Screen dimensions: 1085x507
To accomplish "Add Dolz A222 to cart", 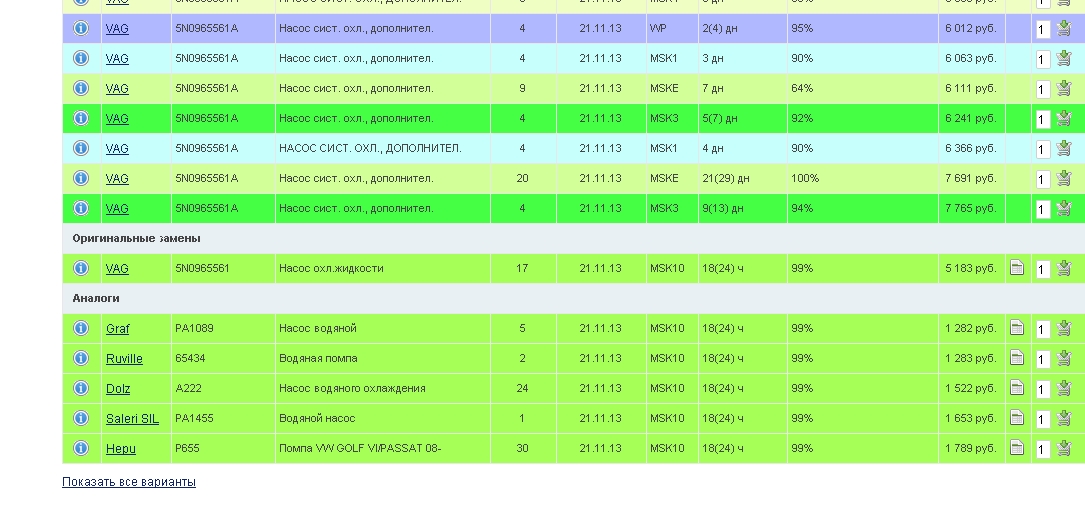I will click(1064, 388).
